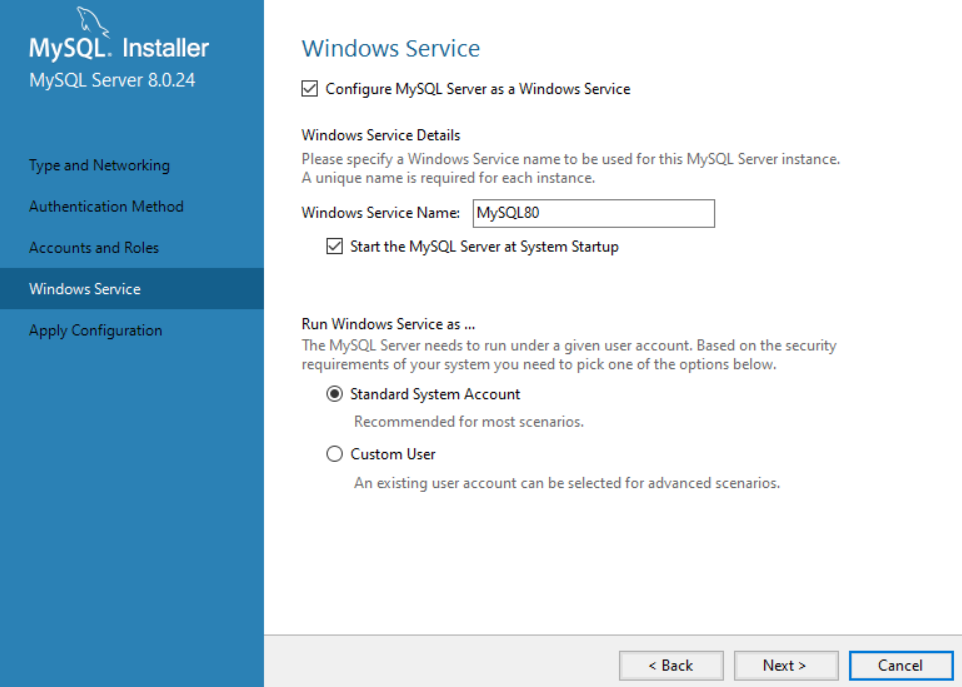This screenshot has height=687, width=962.
Task: Click the Windows Service Name: label
Action: coord(380,213)
